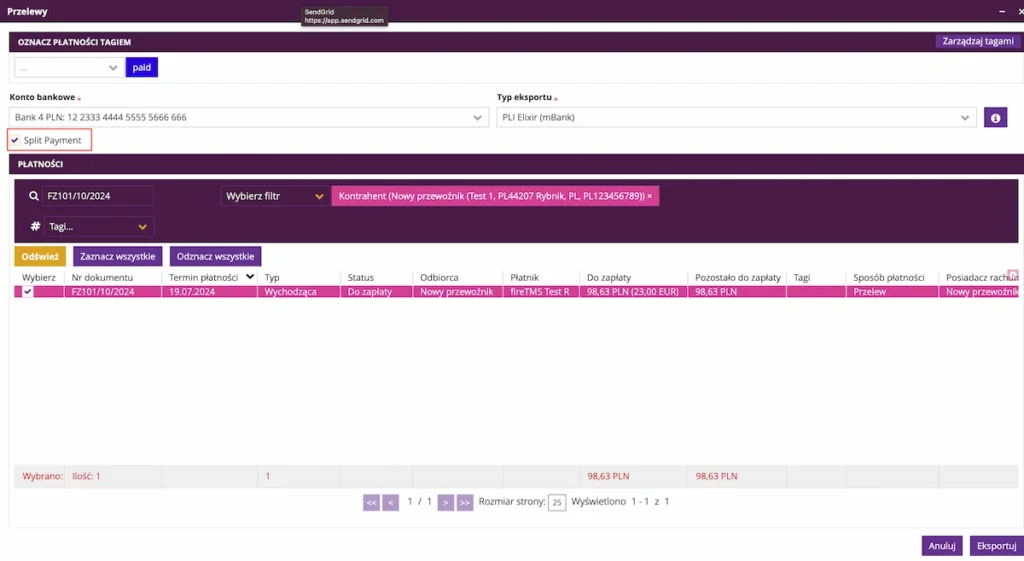The height and width of the screenshot is (561, 1024).
Task: Click the Przelew payment method cell
Action: click(x=892, y=292)
